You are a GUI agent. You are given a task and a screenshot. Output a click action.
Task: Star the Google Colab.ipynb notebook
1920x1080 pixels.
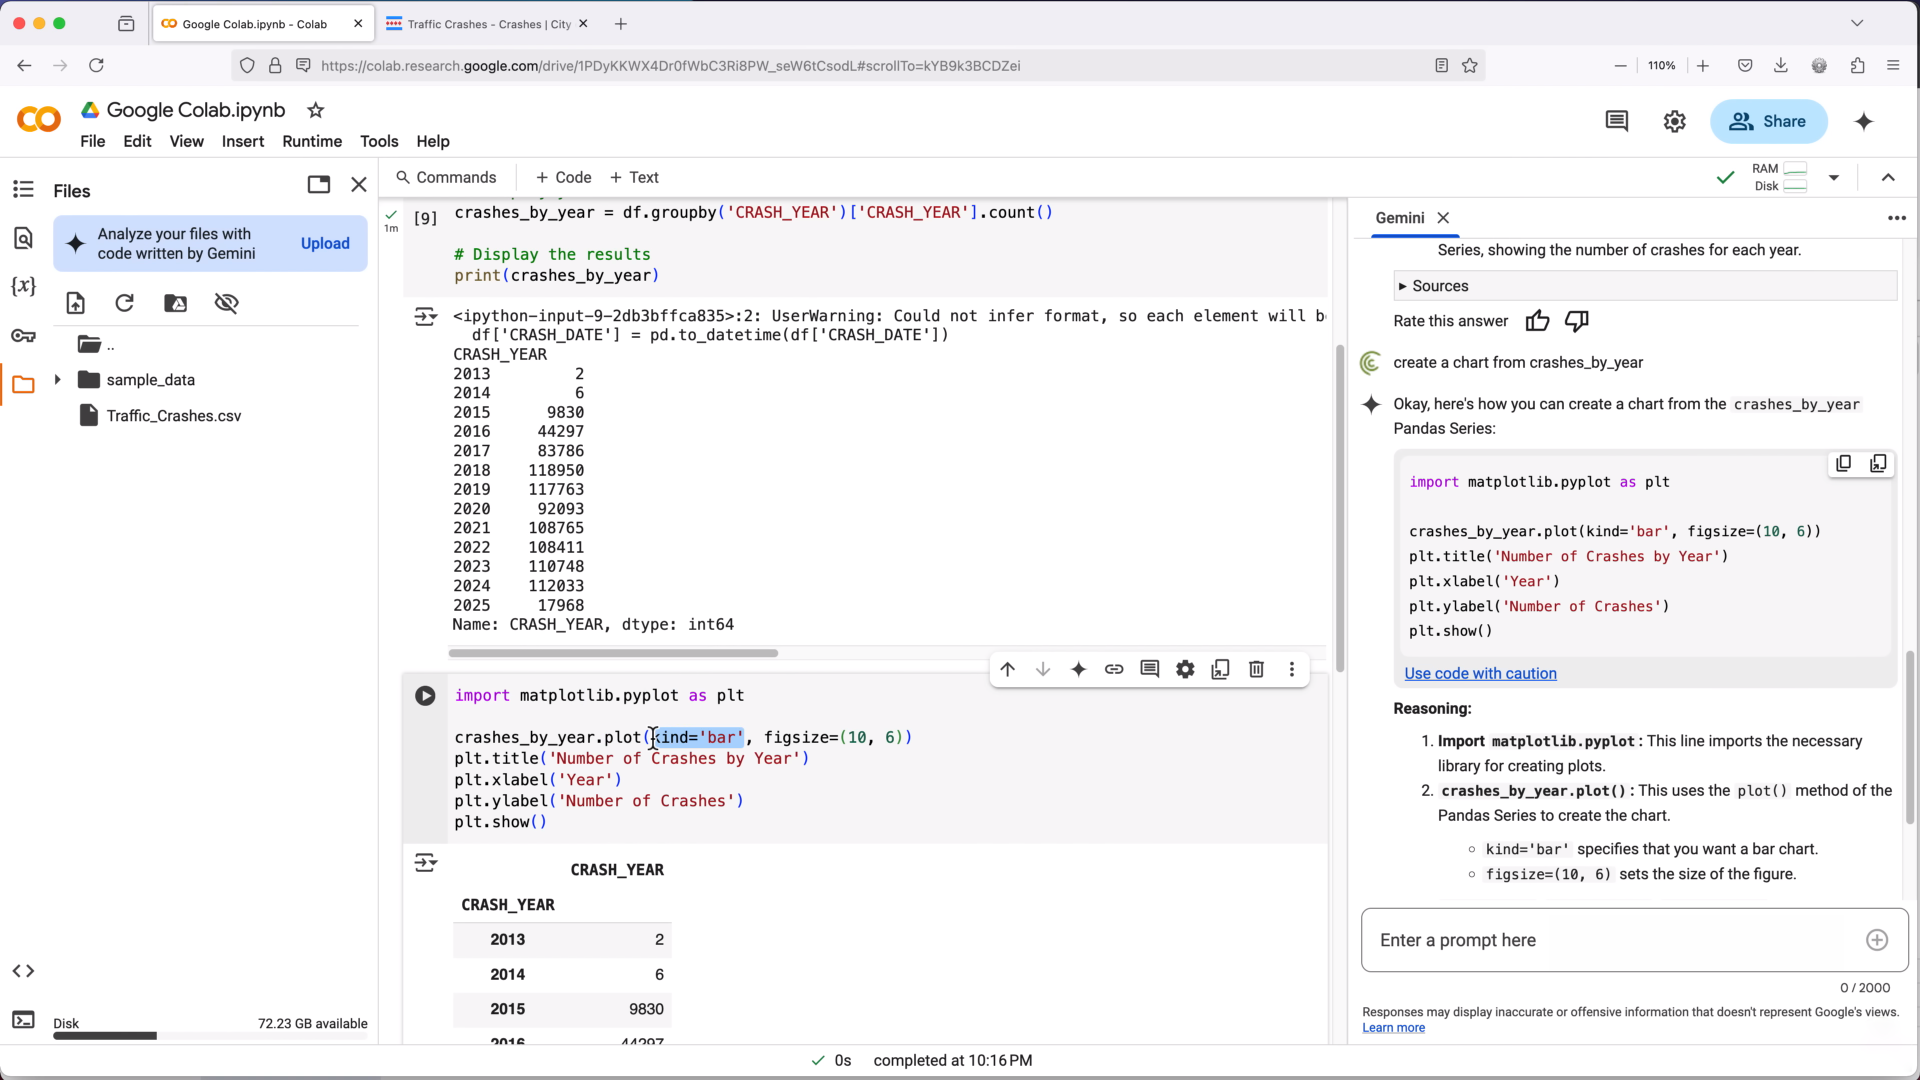[x=316, y=110]
